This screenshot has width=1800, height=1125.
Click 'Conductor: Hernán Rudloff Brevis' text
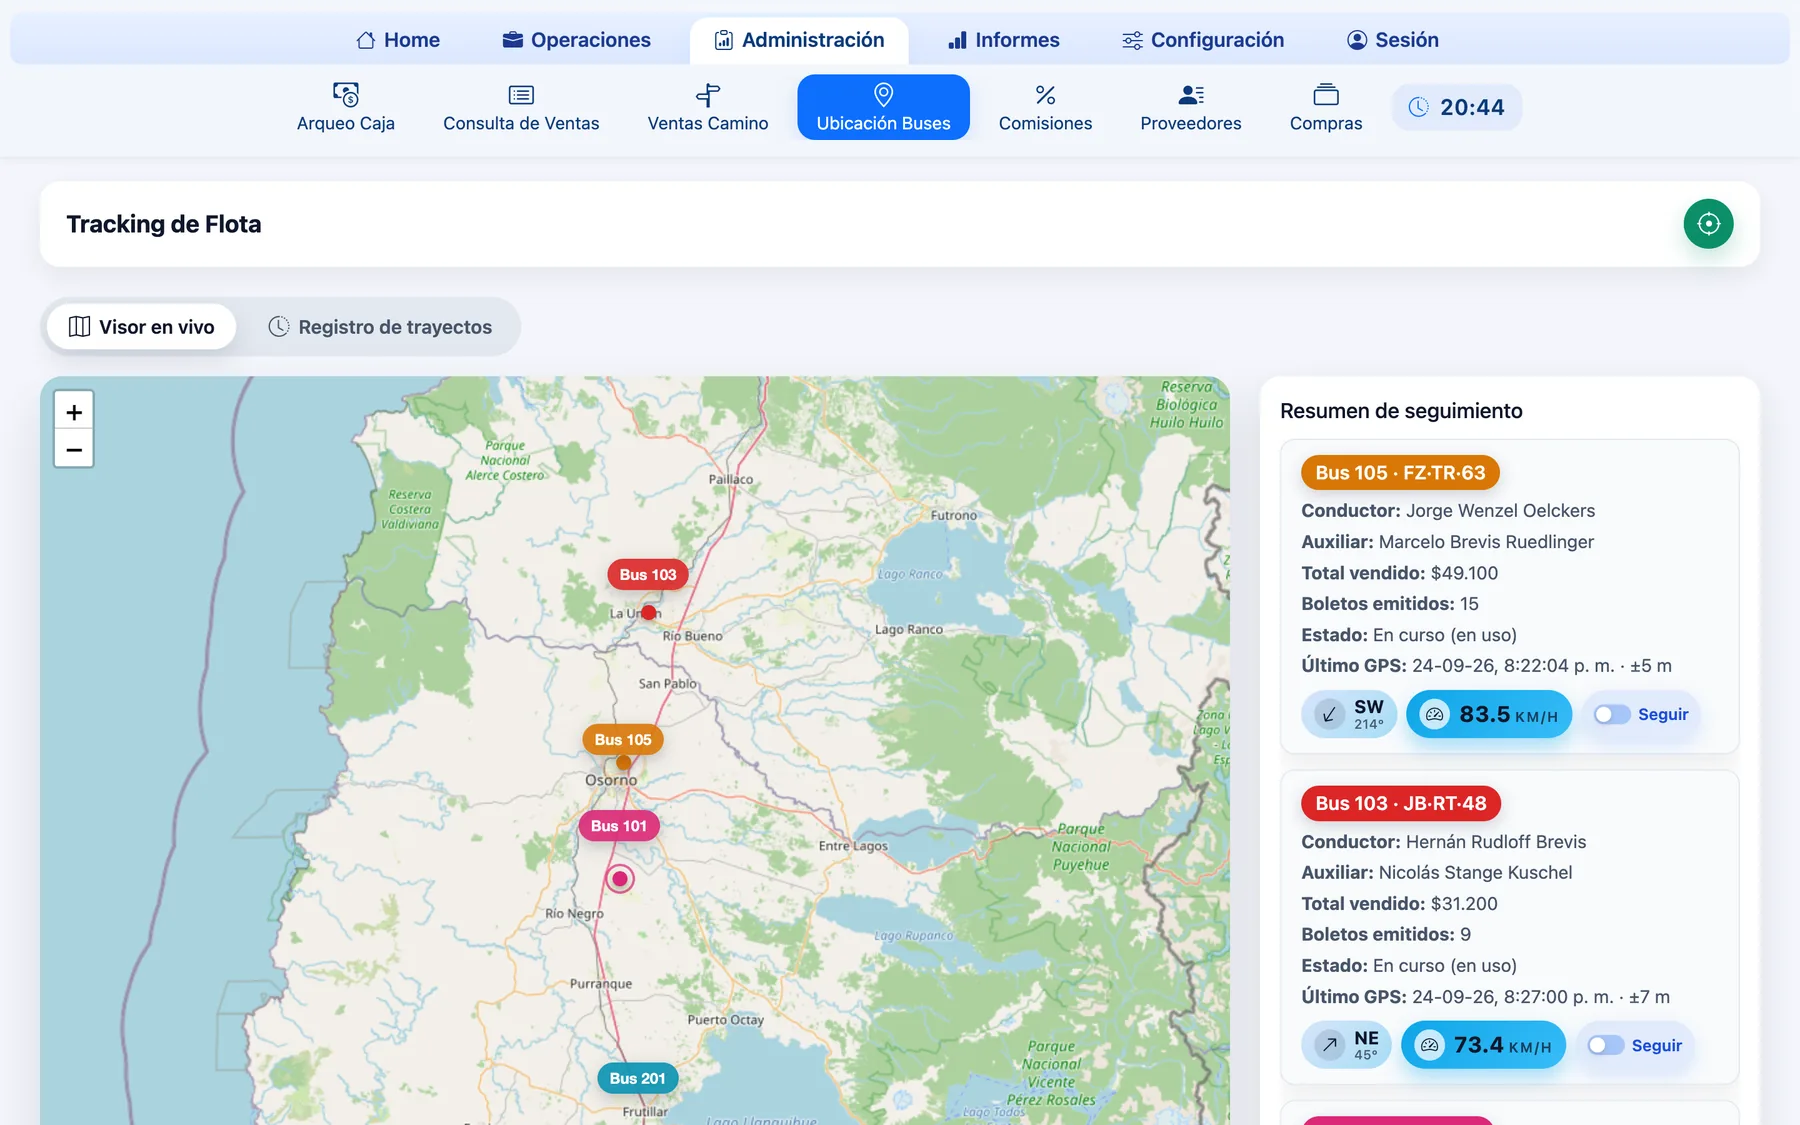tap(1444, 842)
